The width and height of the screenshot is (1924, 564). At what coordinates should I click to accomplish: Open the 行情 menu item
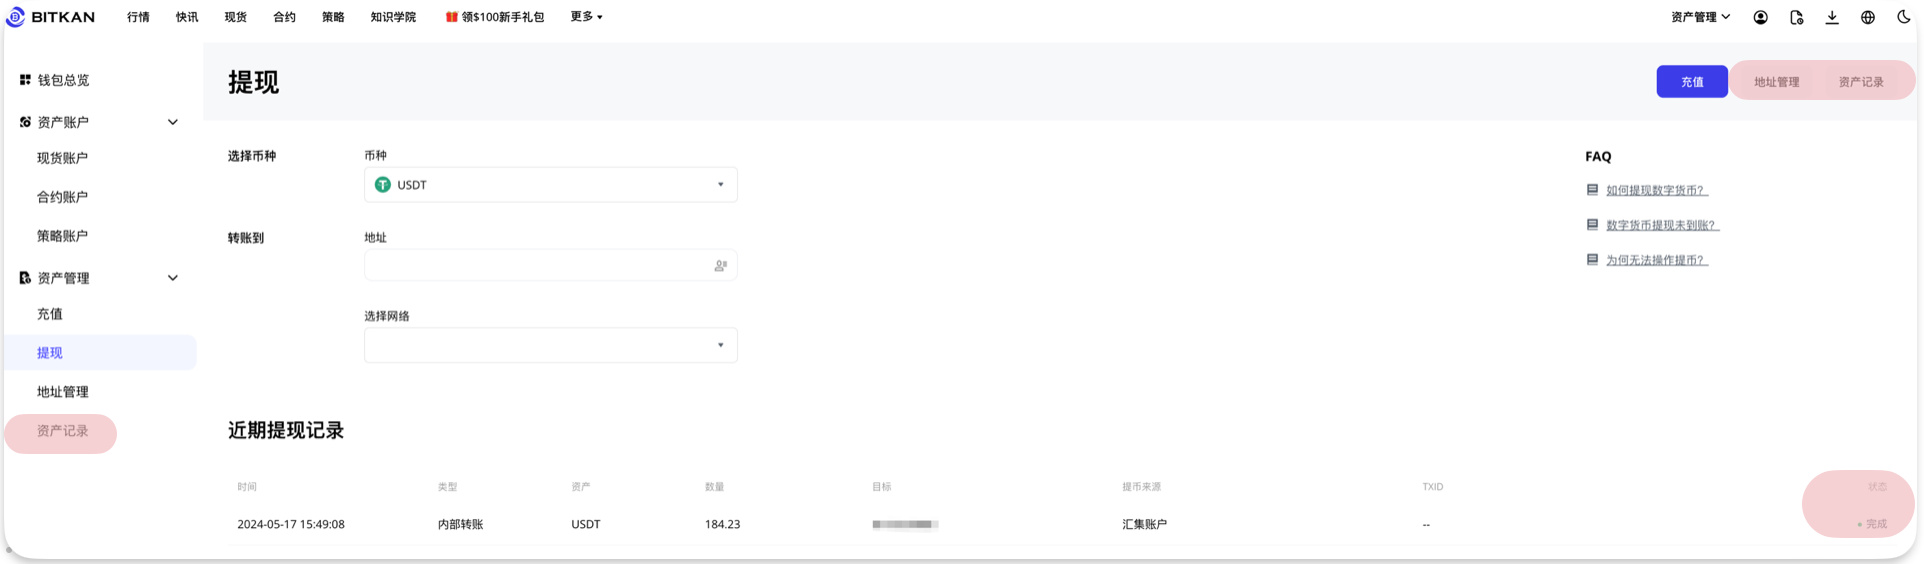(138, 17)
